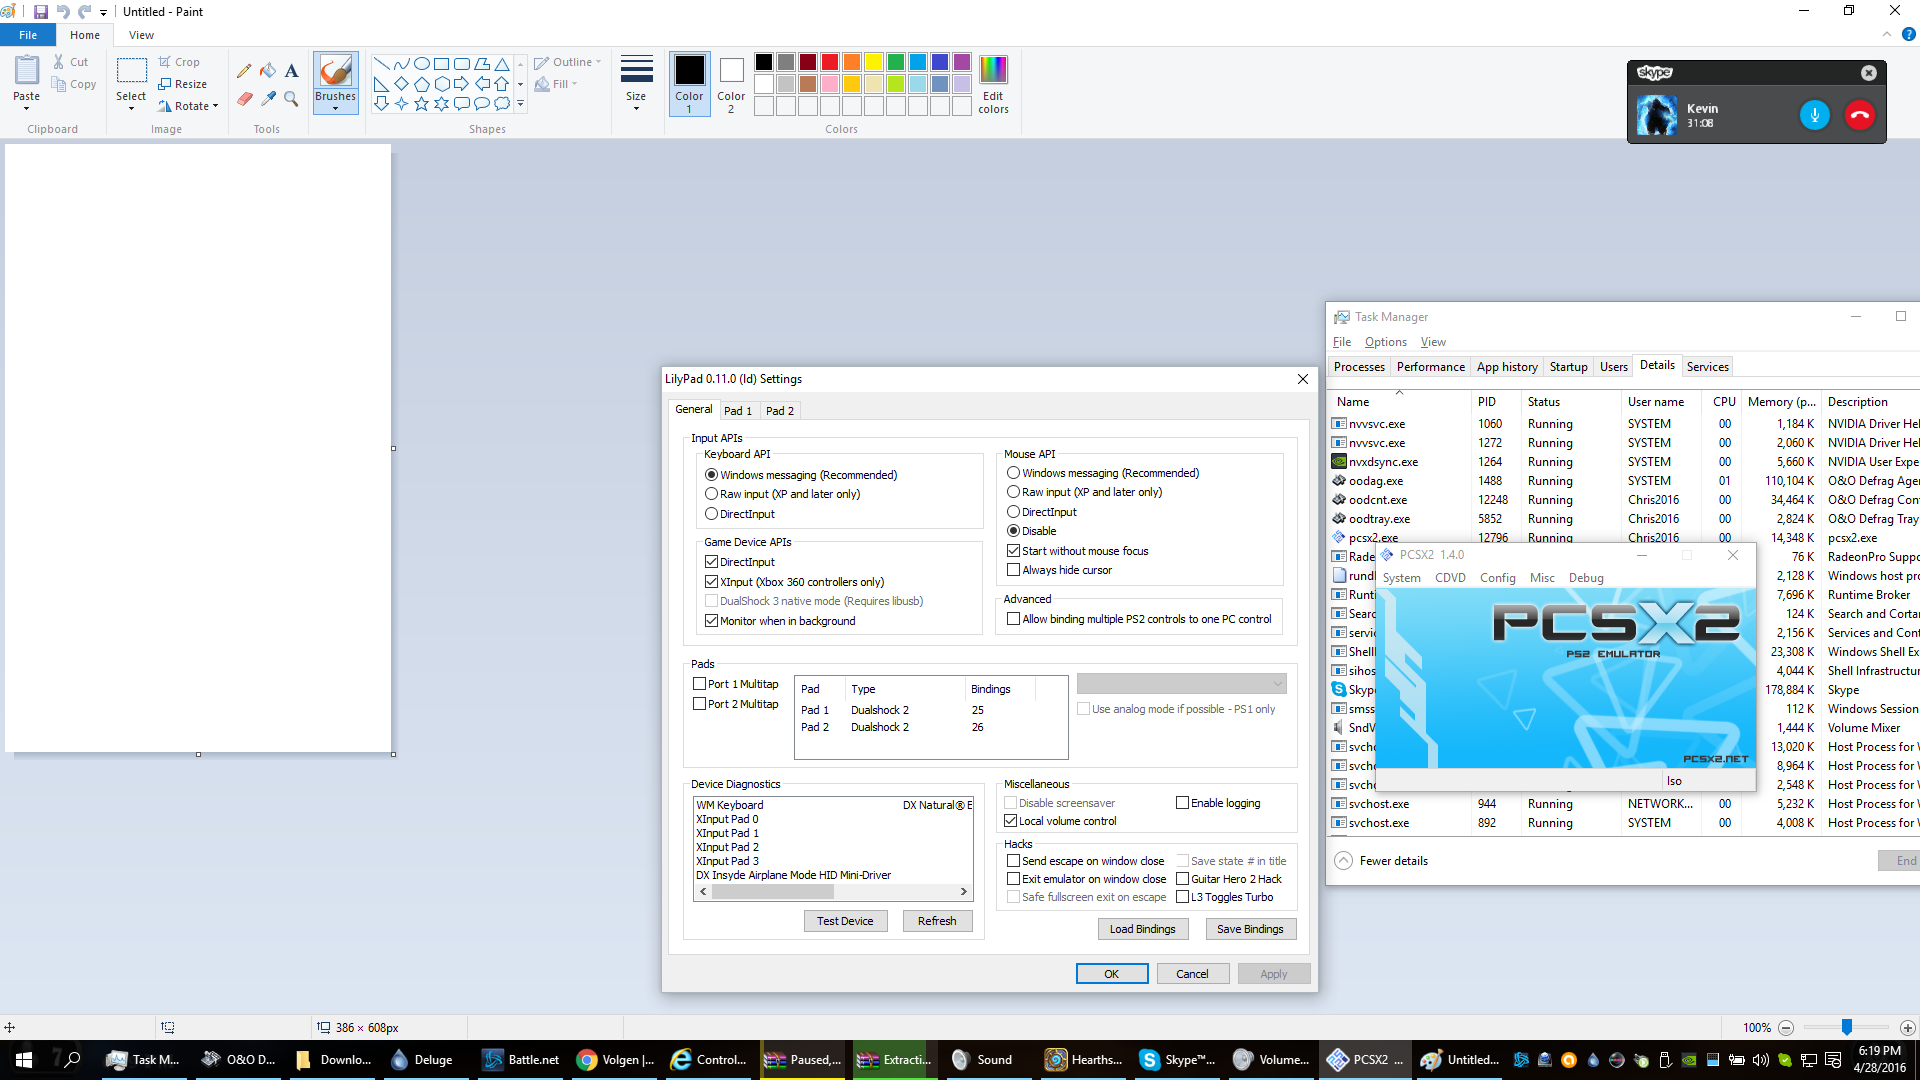Click Device Diagnostics horizontal scrollbar right arrow
Image resolution: width=1920 pixels, height=1080 pixels.
click(x=963, y=892)
